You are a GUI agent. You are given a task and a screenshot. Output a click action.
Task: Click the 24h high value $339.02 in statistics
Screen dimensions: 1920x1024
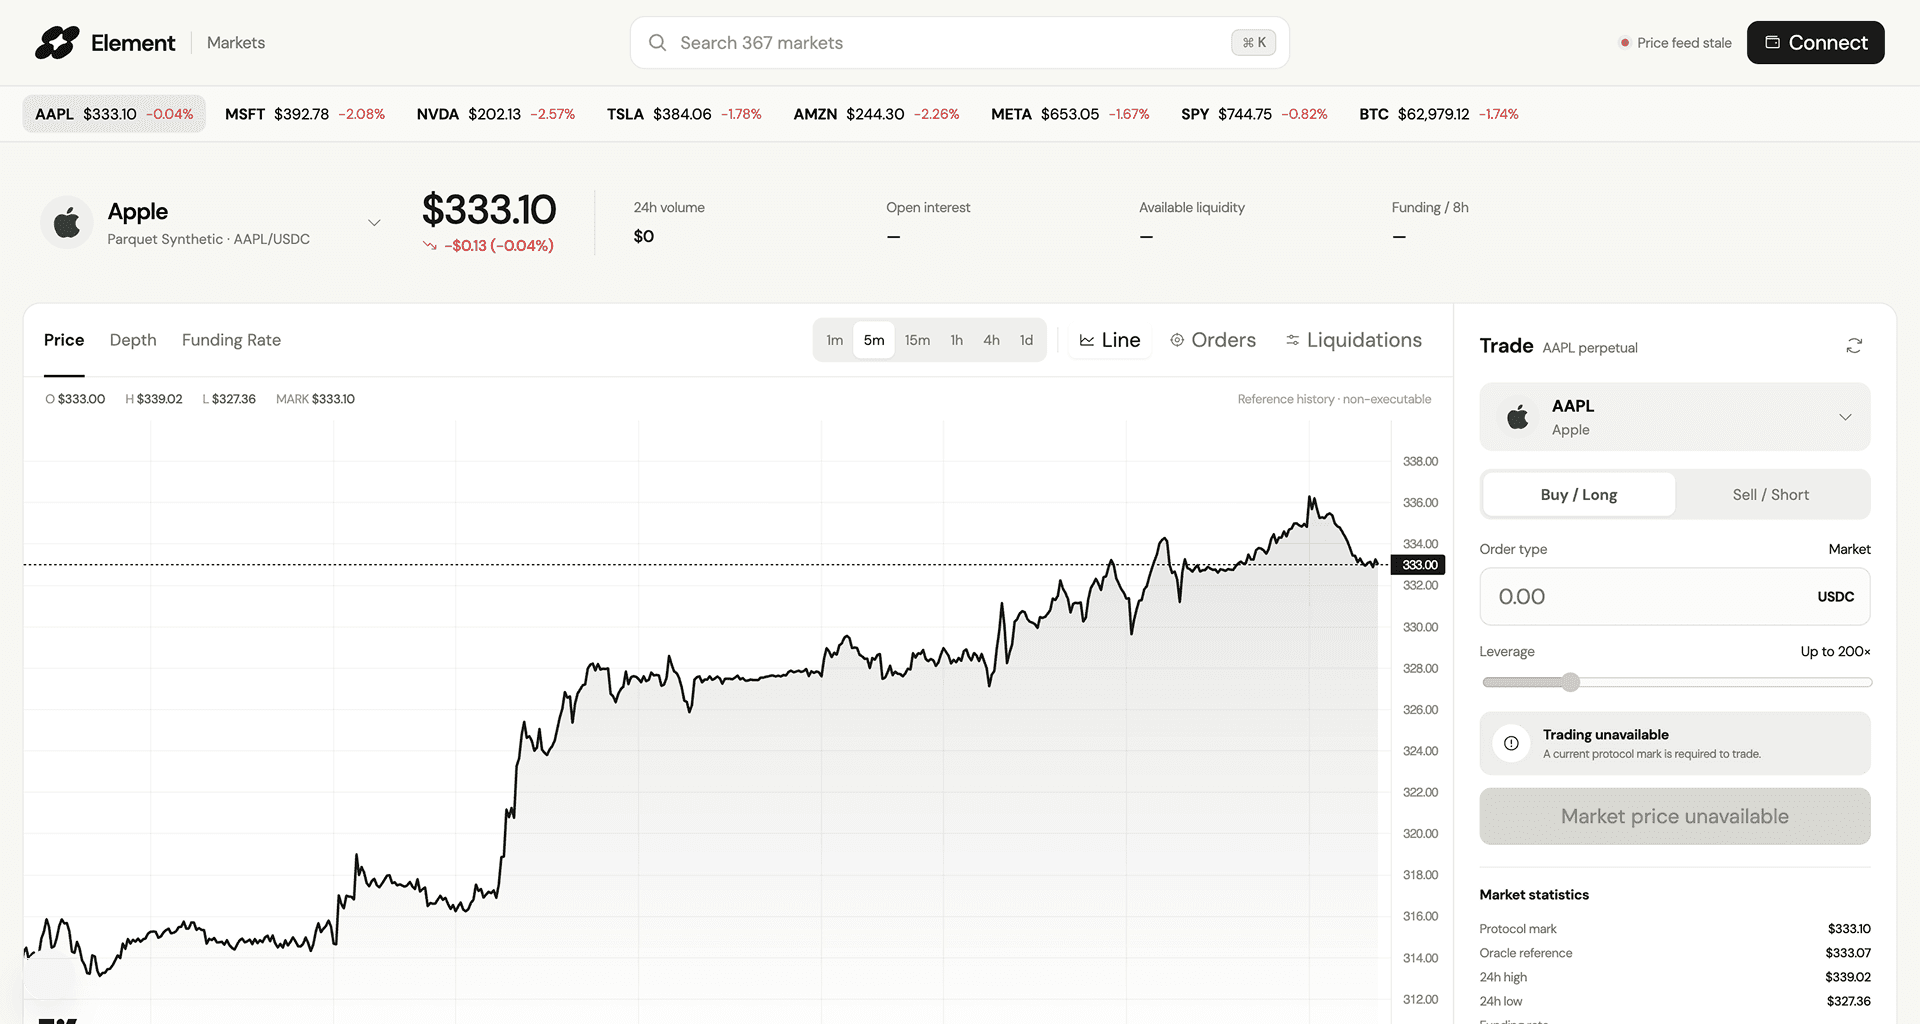tap(1848, 977)
